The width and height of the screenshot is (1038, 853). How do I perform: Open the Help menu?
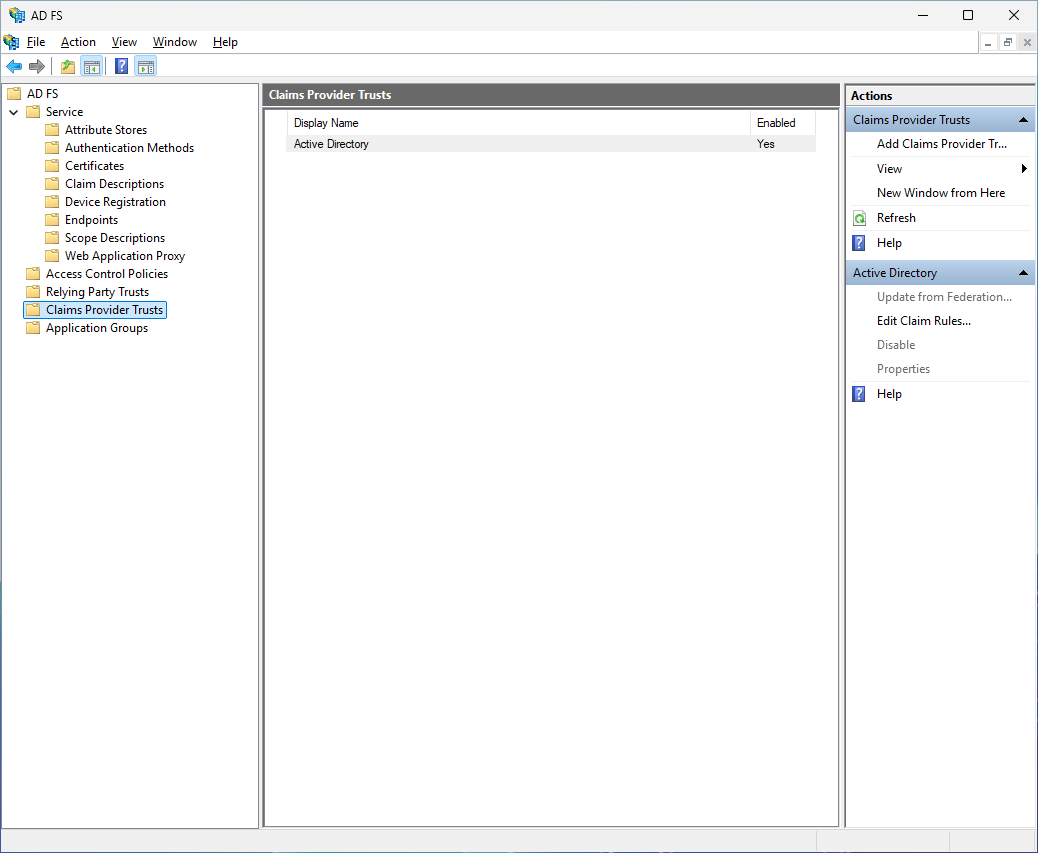[225, 42]
